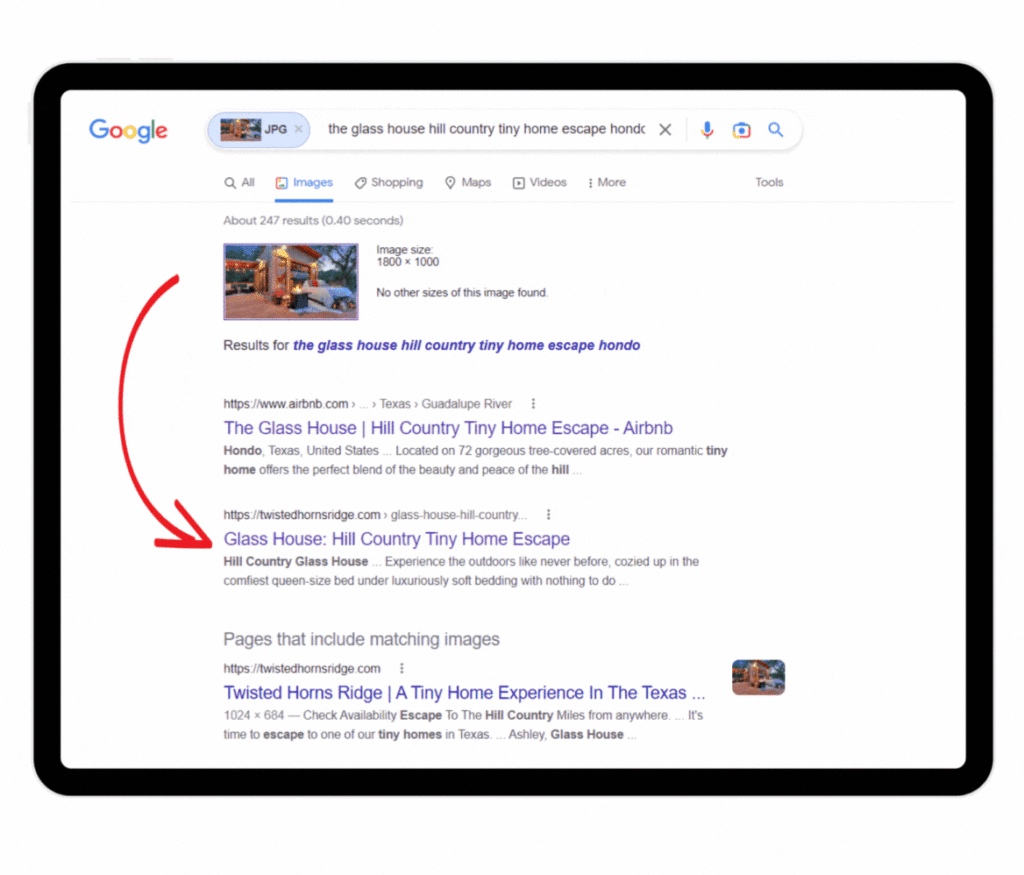Select the Images tab

pos(304,183)
